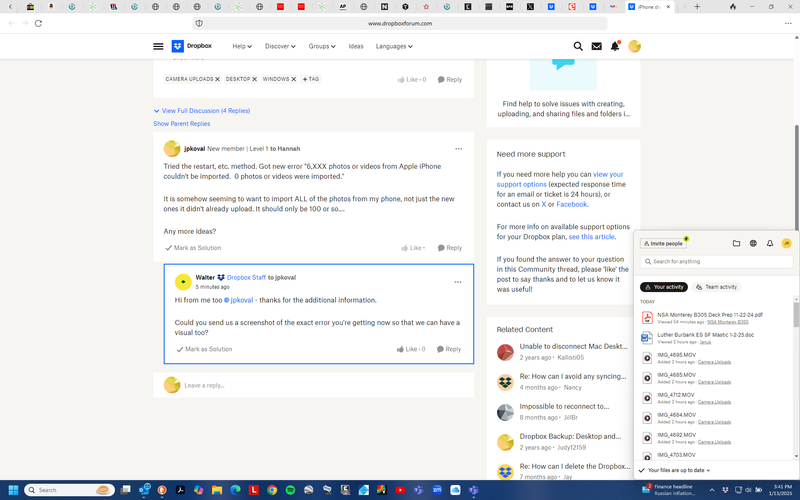Open the private messages envelope icon
Image resolution: width=800 pixels, height=500 pixels.
596,46
